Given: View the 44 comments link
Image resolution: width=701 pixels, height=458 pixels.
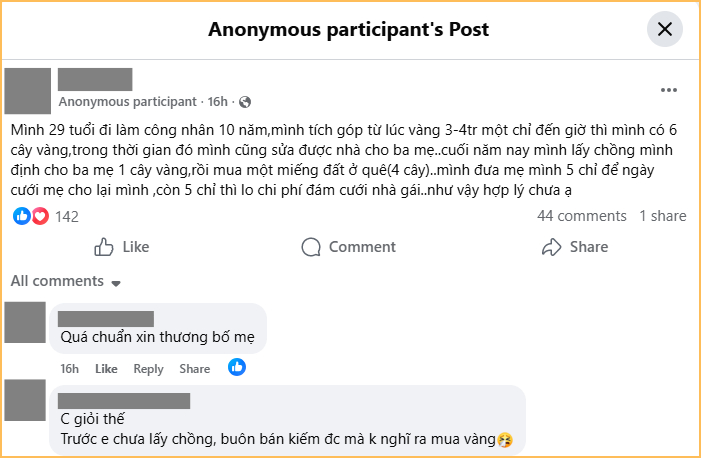Looking at the screenshot, I should coord(581,216).
